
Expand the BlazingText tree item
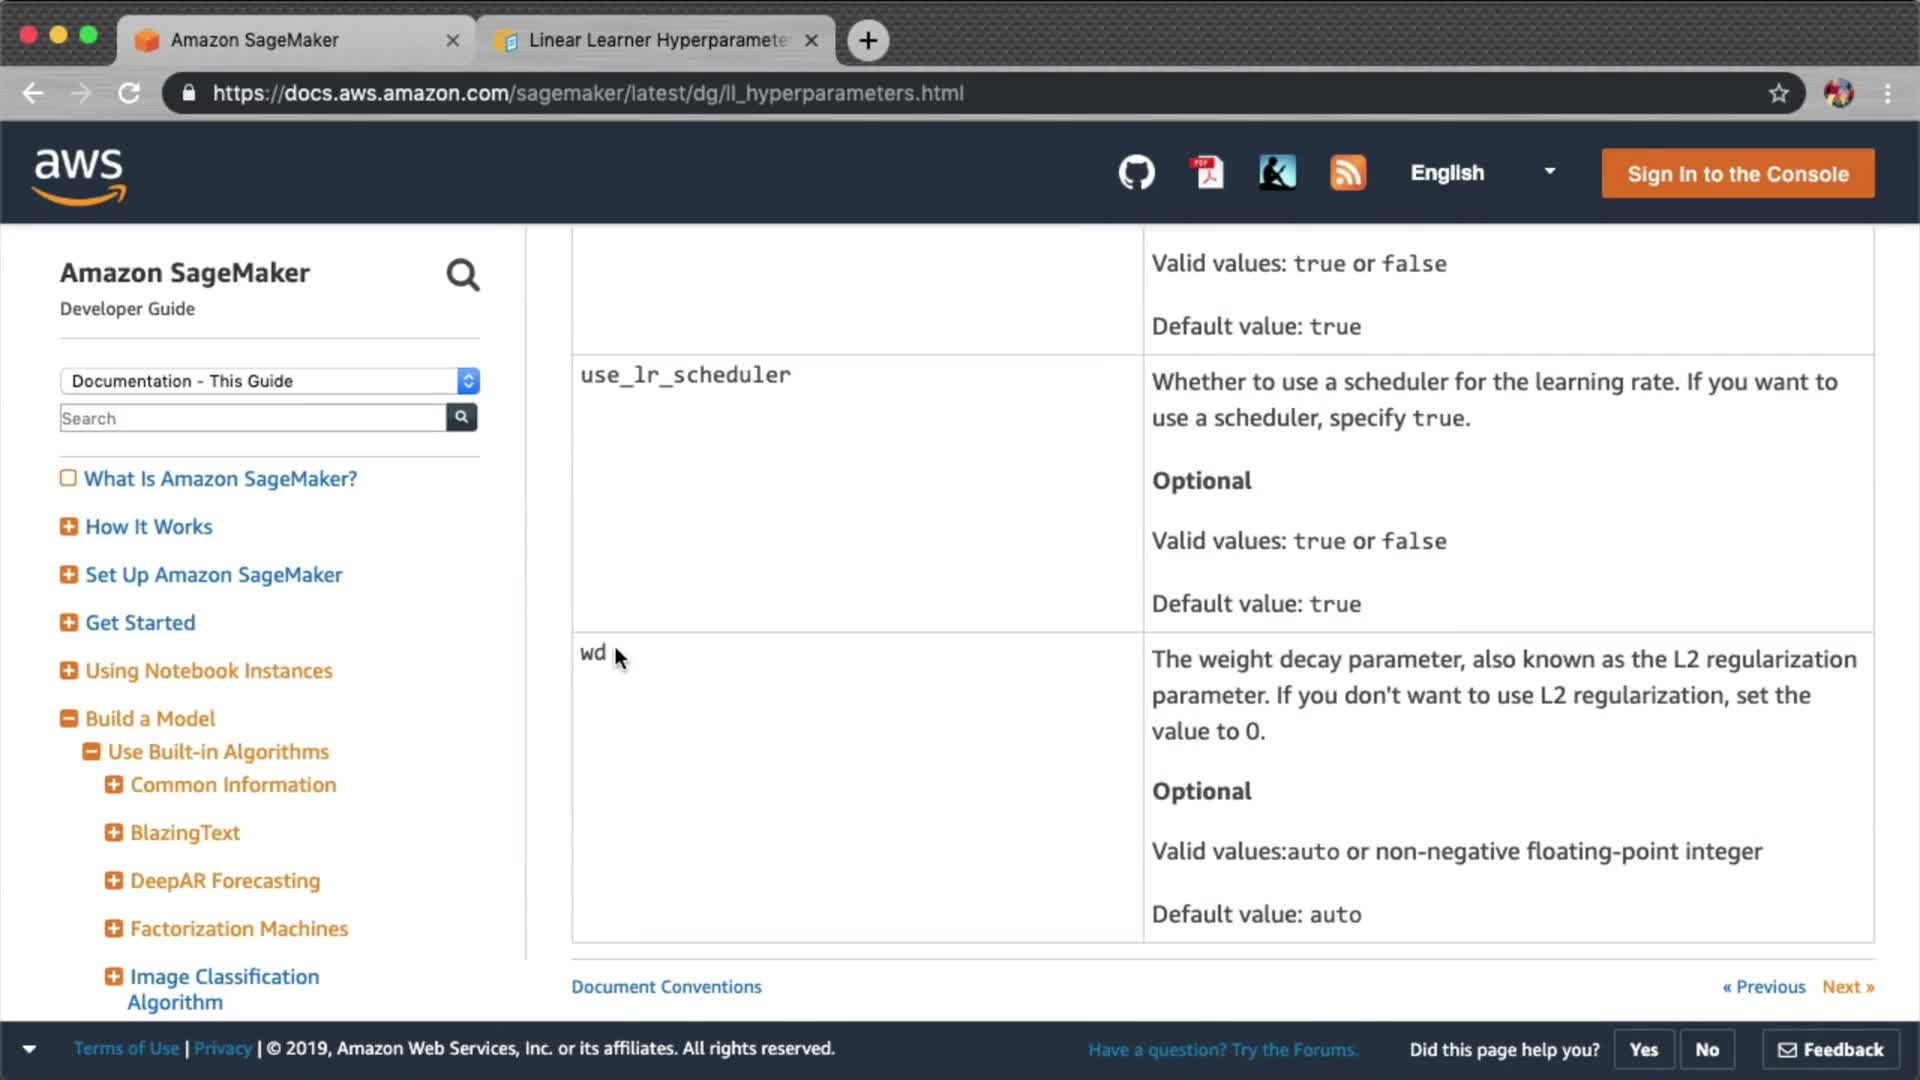click(114, 832)
